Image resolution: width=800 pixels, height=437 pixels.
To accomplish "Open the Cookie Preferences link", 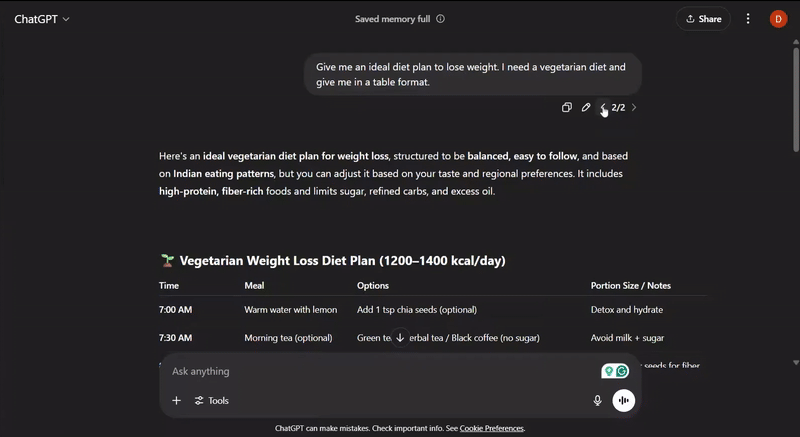I will (x=491, y=428).
